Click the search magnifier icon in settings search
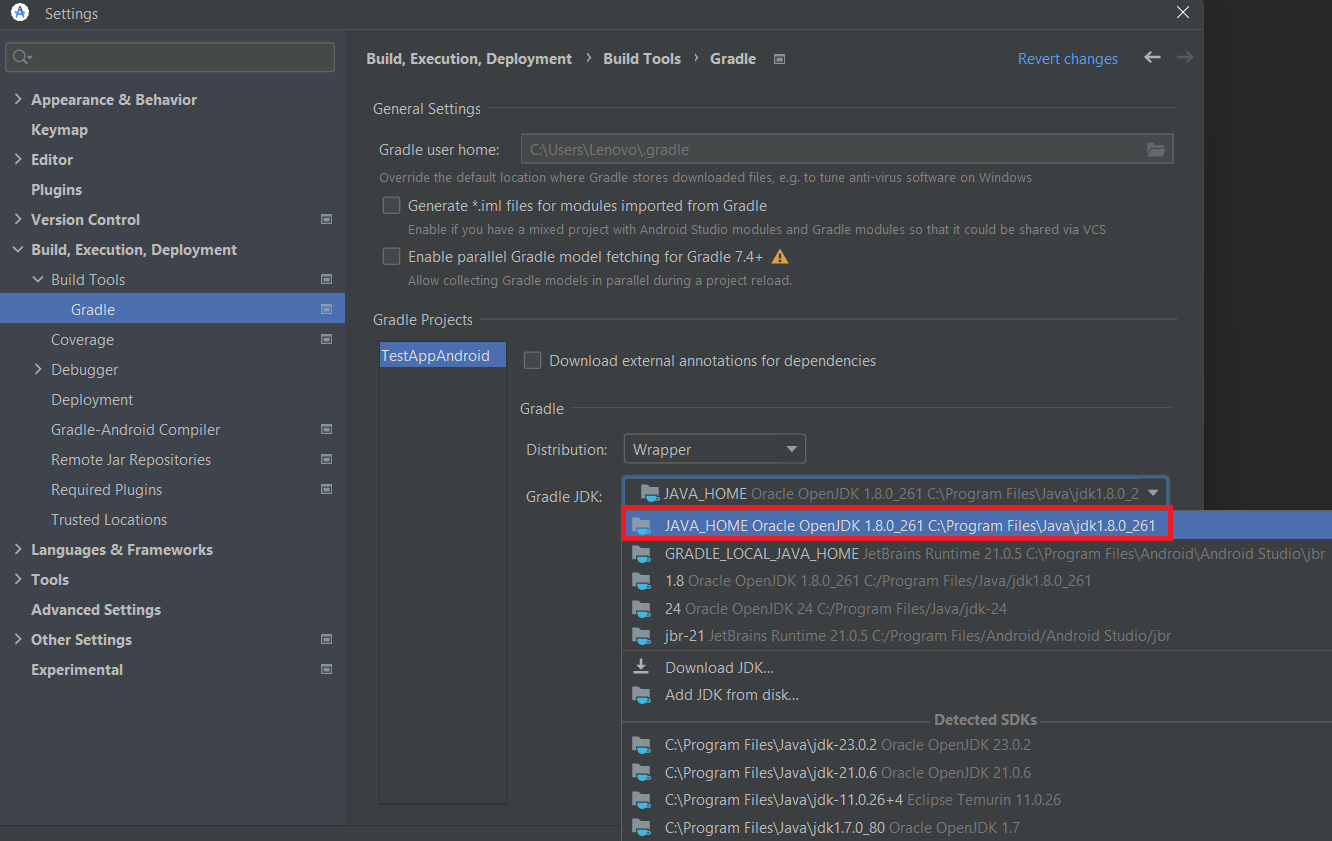This screenshot has height=841, width=1332. click(21, 57)
